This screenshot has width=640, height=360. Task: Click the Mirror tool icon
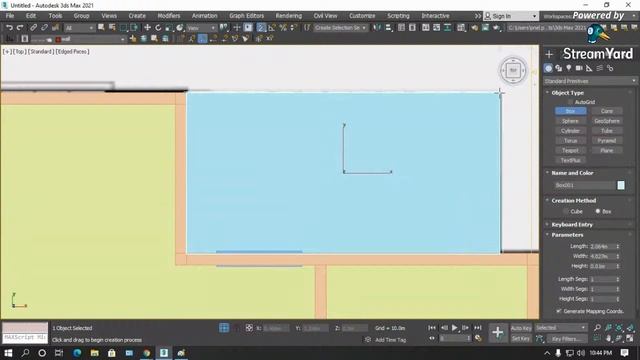click(x=377, y=28)
